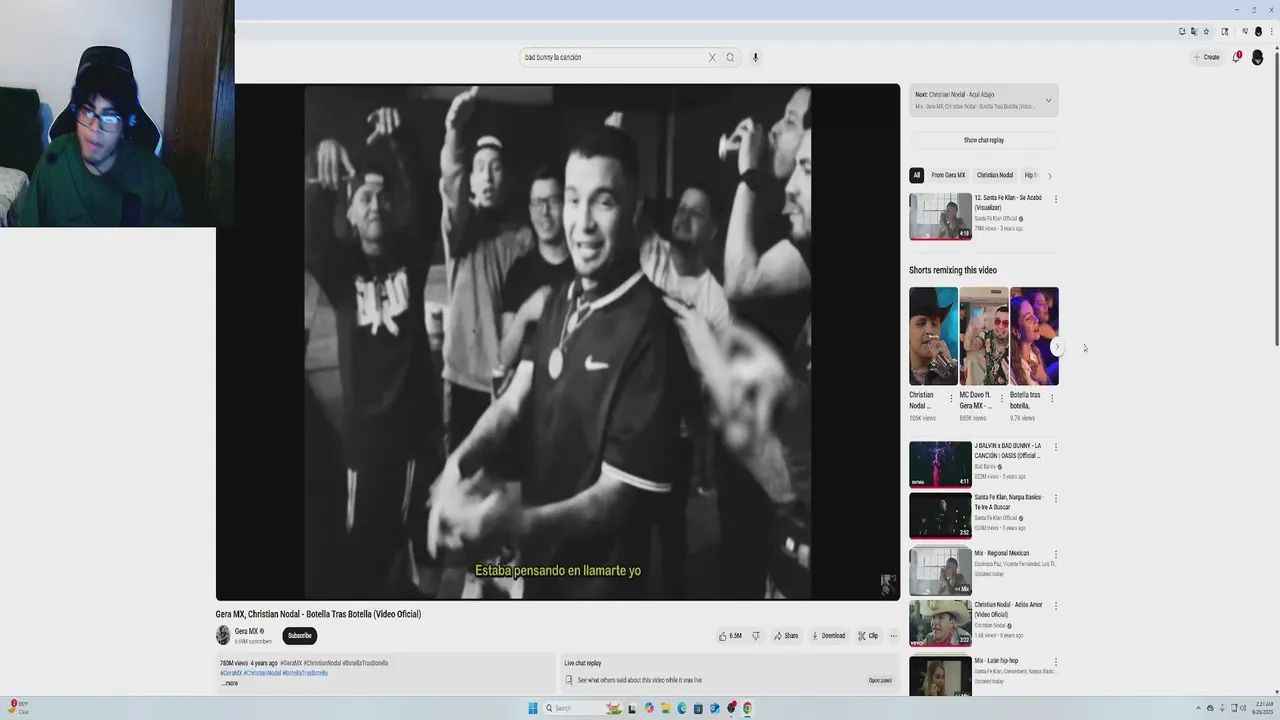The height and width of the screenshot is (720, 1280).
Task: Click the main video player to pause
Action: (558, 342)
